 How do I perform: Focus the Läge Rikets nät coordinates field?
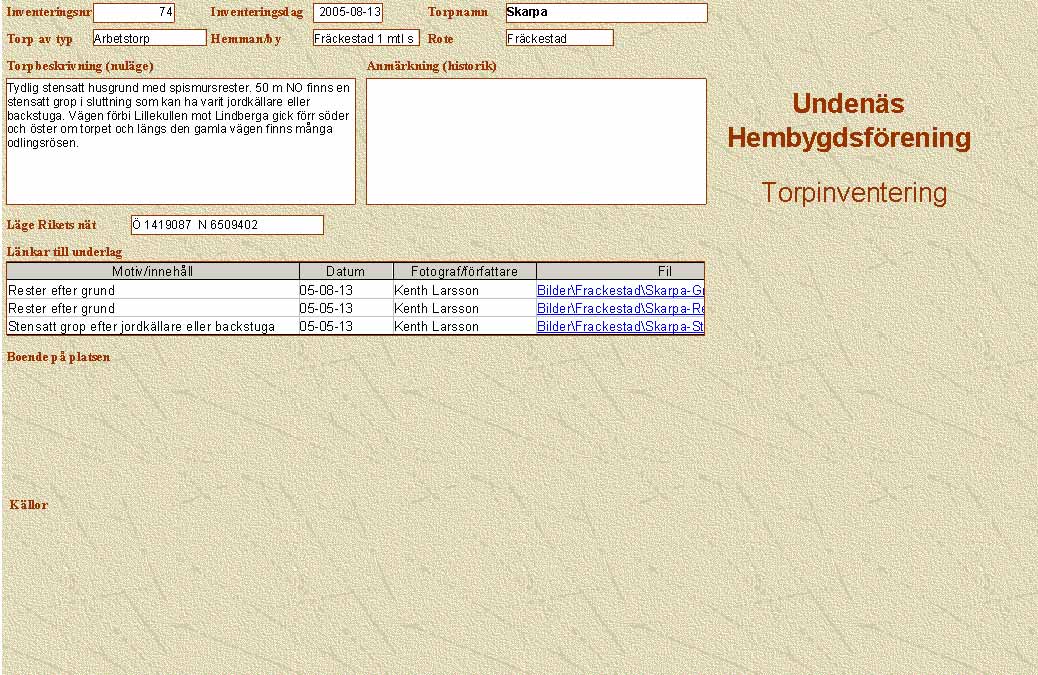[x=227, y=225]
